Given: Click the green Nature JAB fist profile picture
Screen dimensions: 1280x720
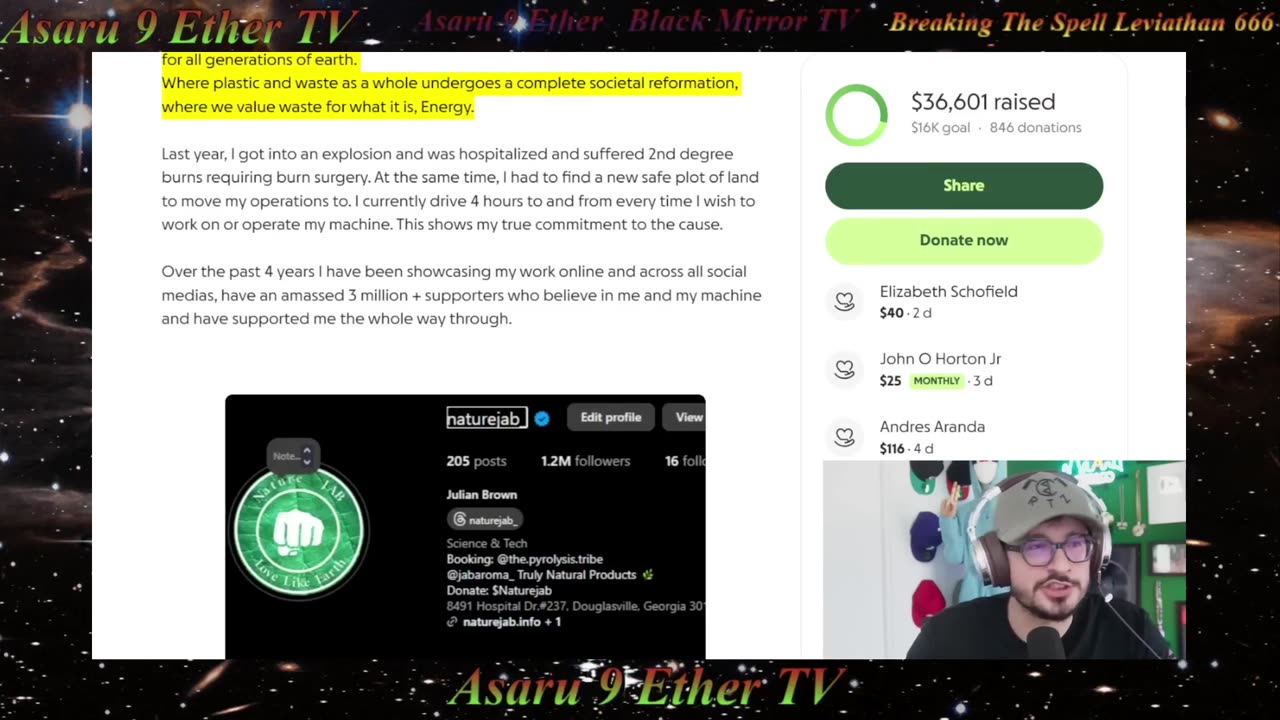Looking at the screenshot, I should (x=299, y=531).
